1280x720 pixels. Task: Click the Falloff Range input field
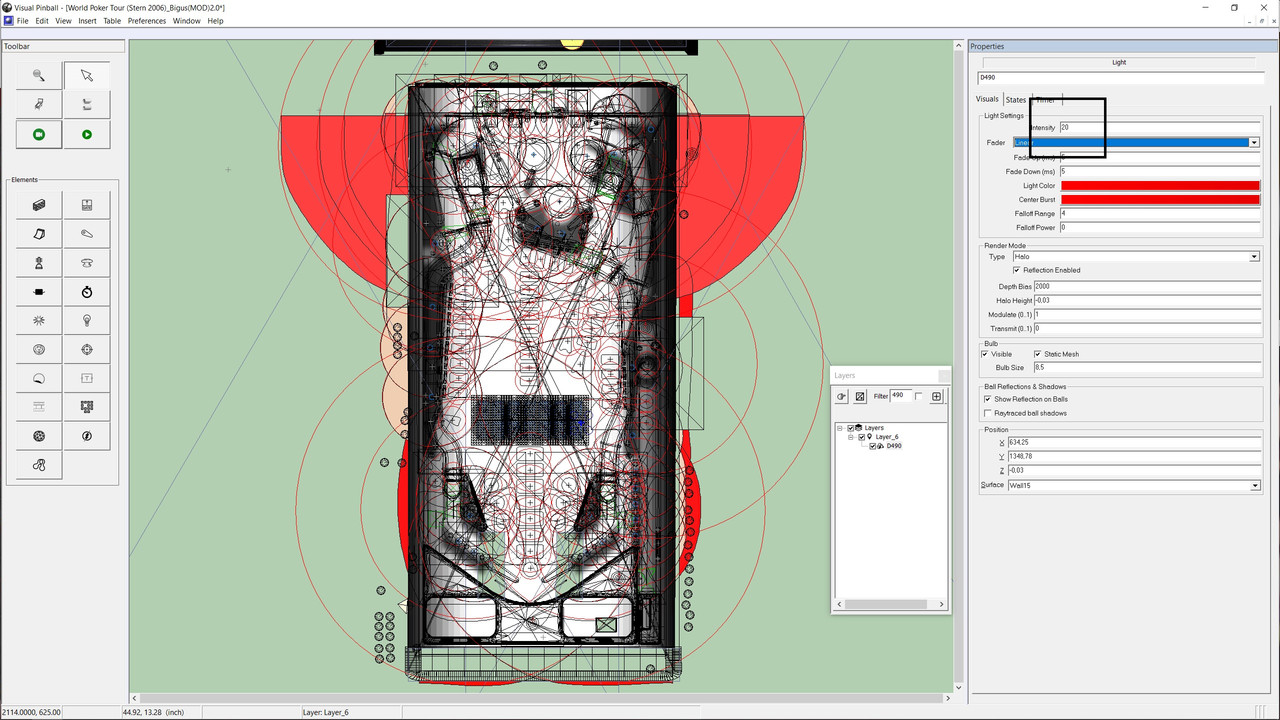click(x=1159, y=214)
